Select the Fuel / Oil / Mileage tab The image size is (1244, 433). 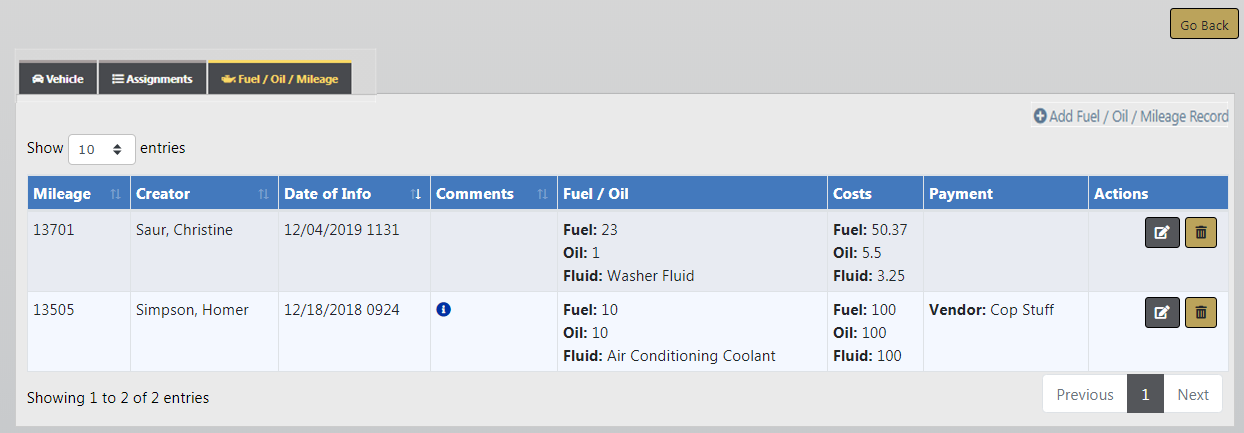click(280, 79)
